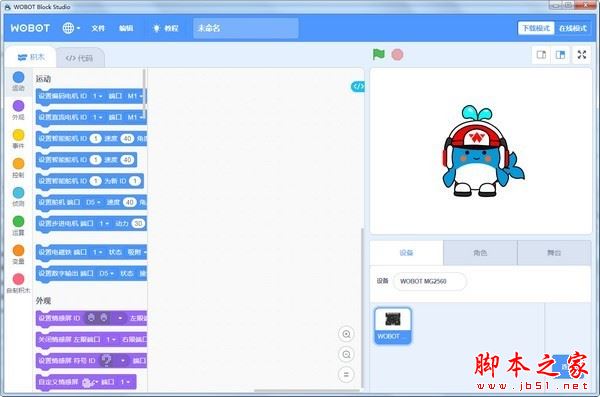Reset workspace zoom to default
600x397 pixels.
click(346, 375)
